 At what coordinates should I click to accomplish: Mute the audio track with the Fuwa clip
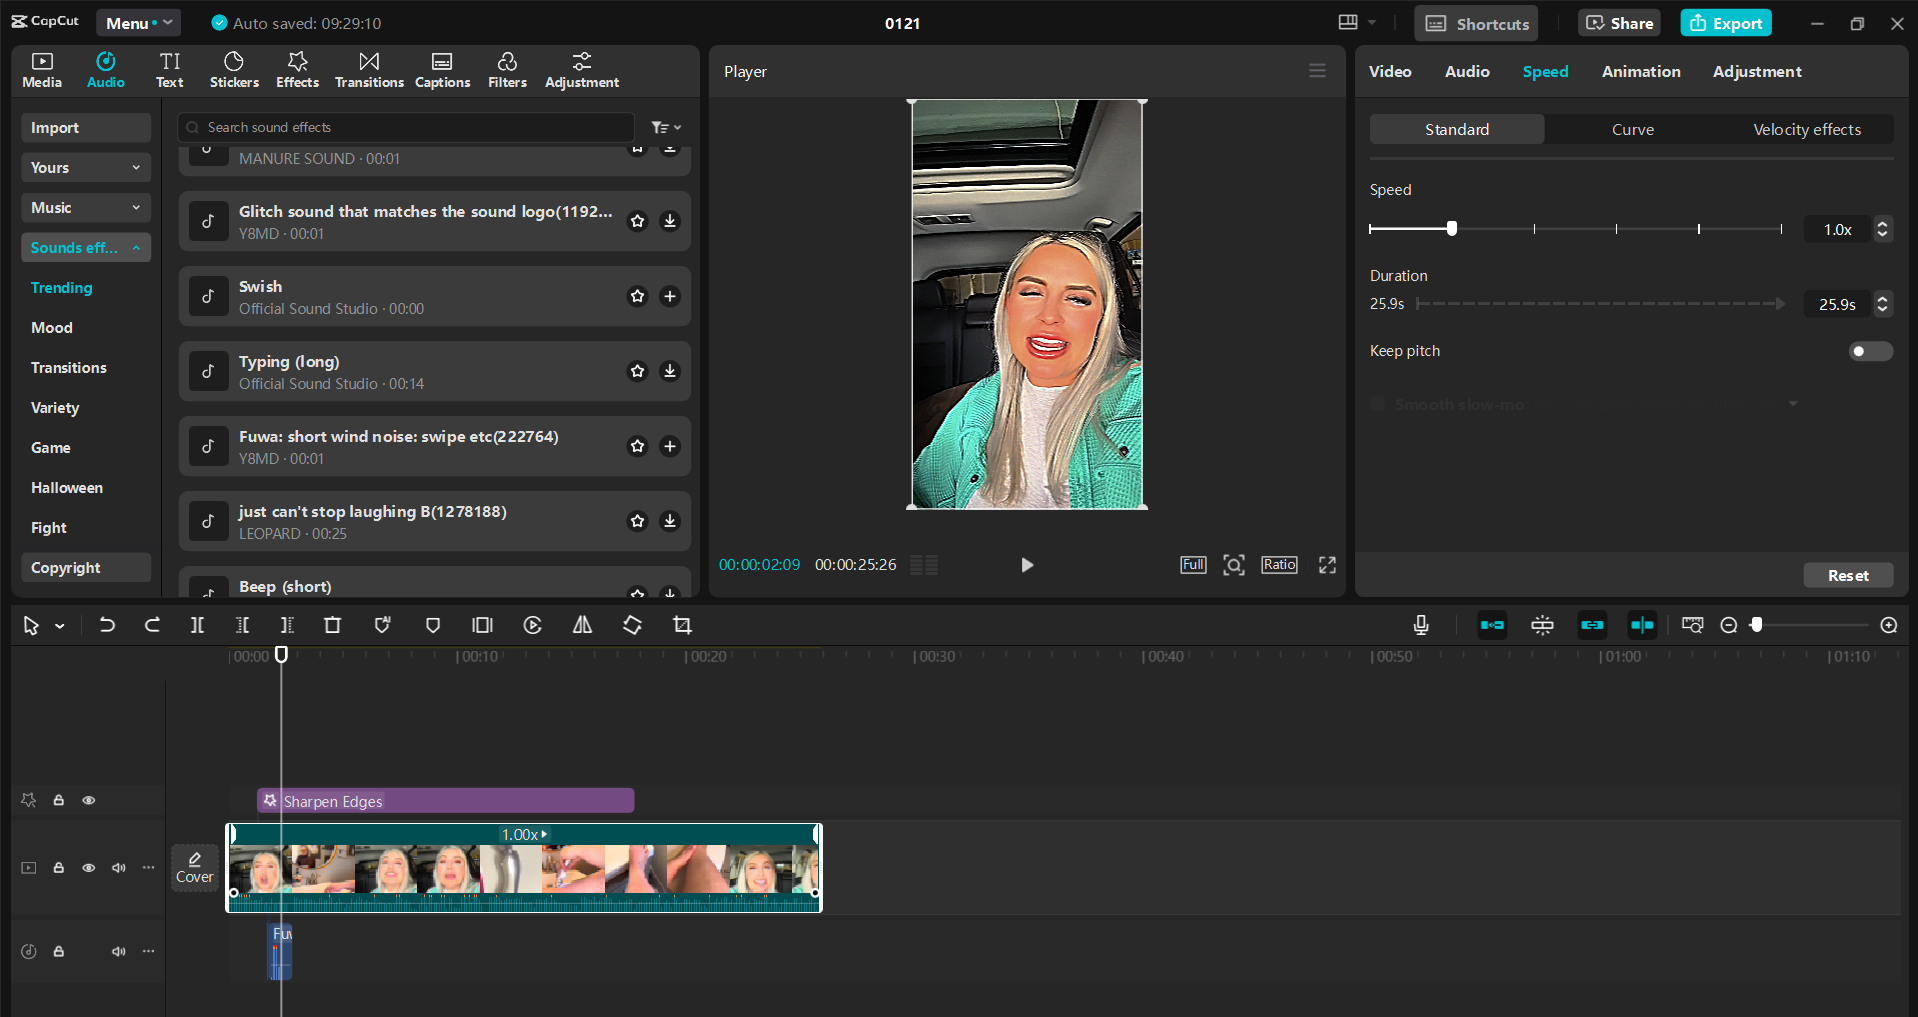[x=118, y=951]
